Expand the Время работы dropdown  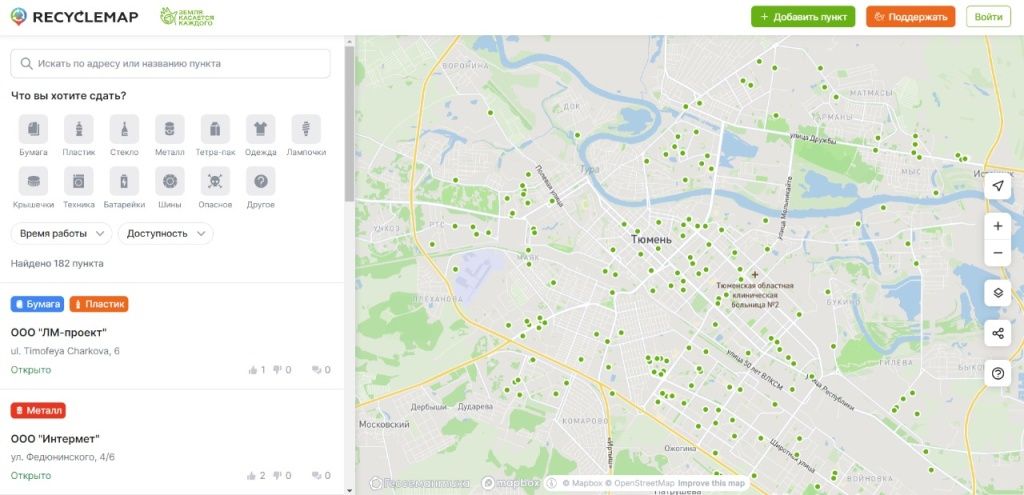click(x=61, y=233)
